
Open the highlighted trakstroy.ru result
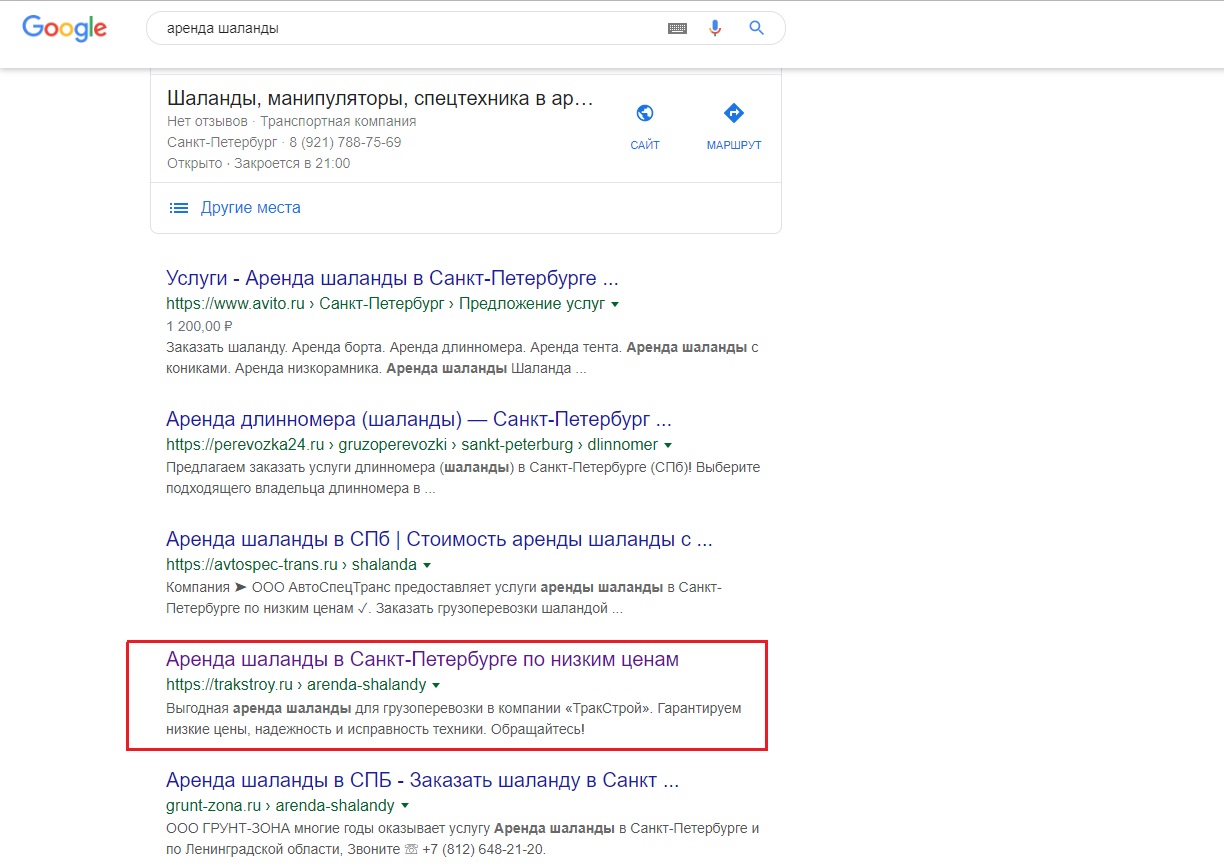coord(422,659)
